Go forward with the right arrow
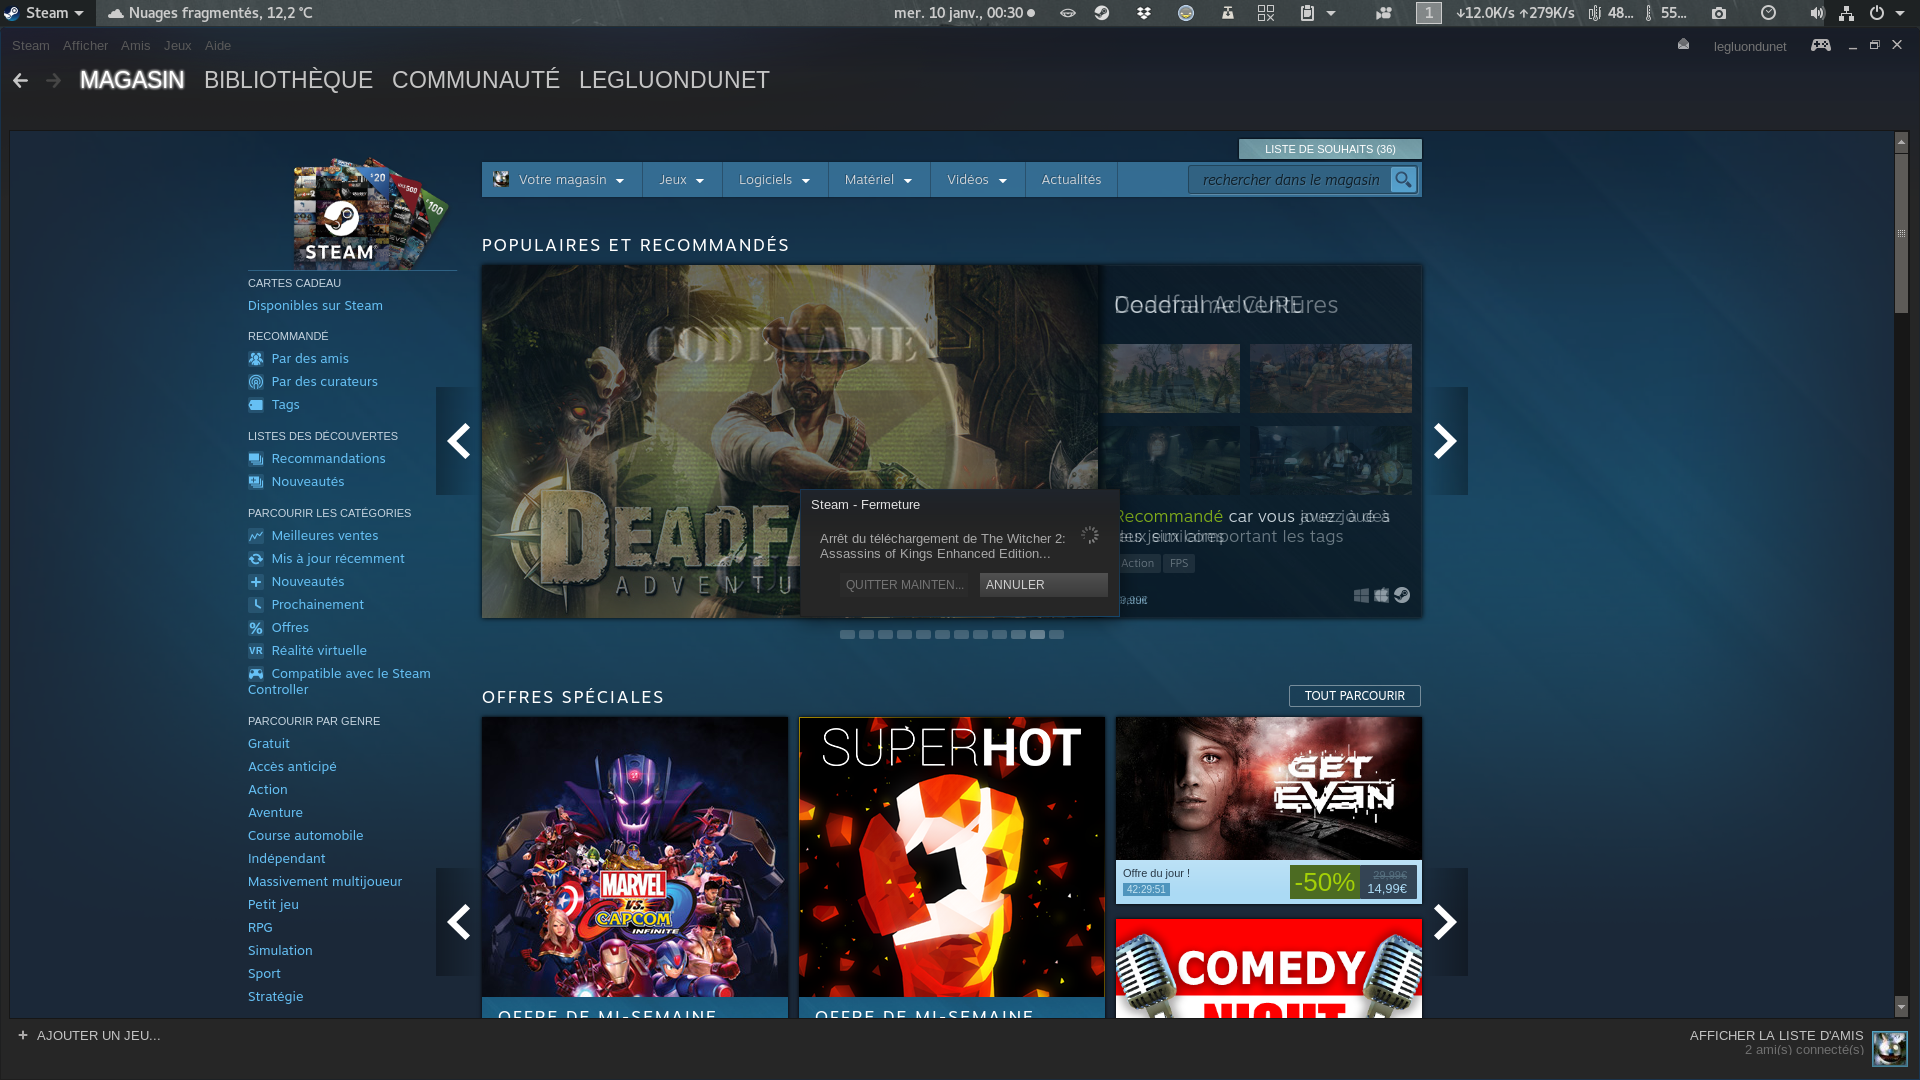 click(54, 81)
